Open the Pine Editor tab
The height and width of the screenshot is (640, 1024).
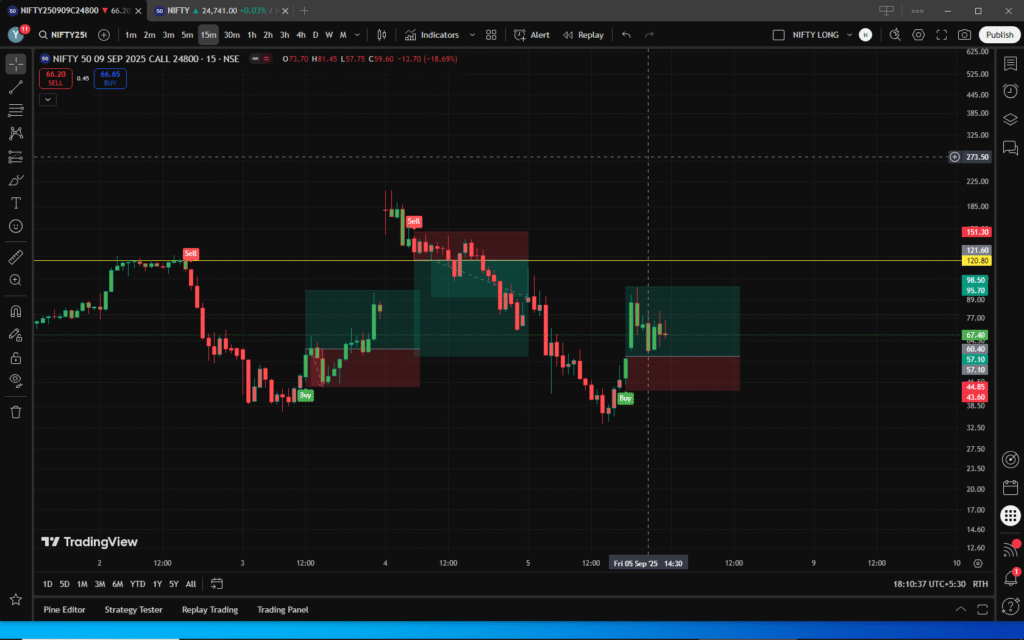coord(64,609)
